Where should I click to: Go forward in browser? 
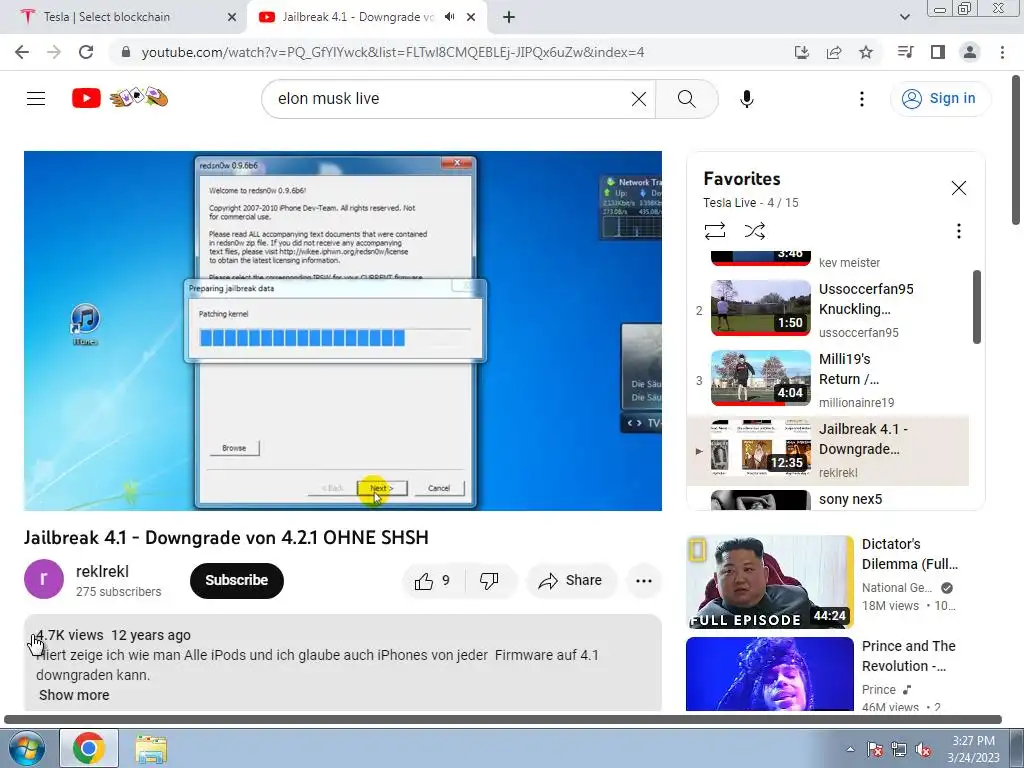54,52
